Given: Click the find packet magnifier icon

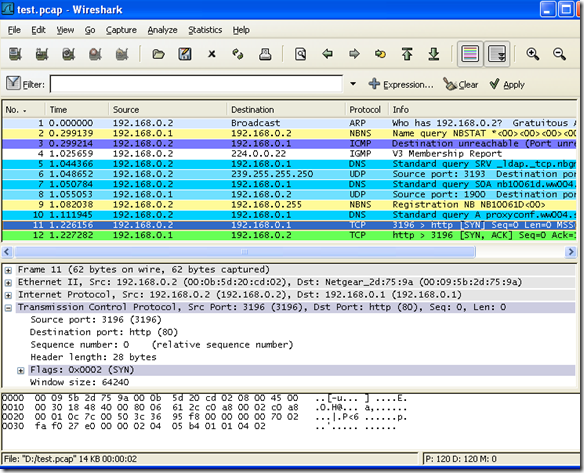Looking at the screenshot, I should pyautogui.click(x=301, y=54).
